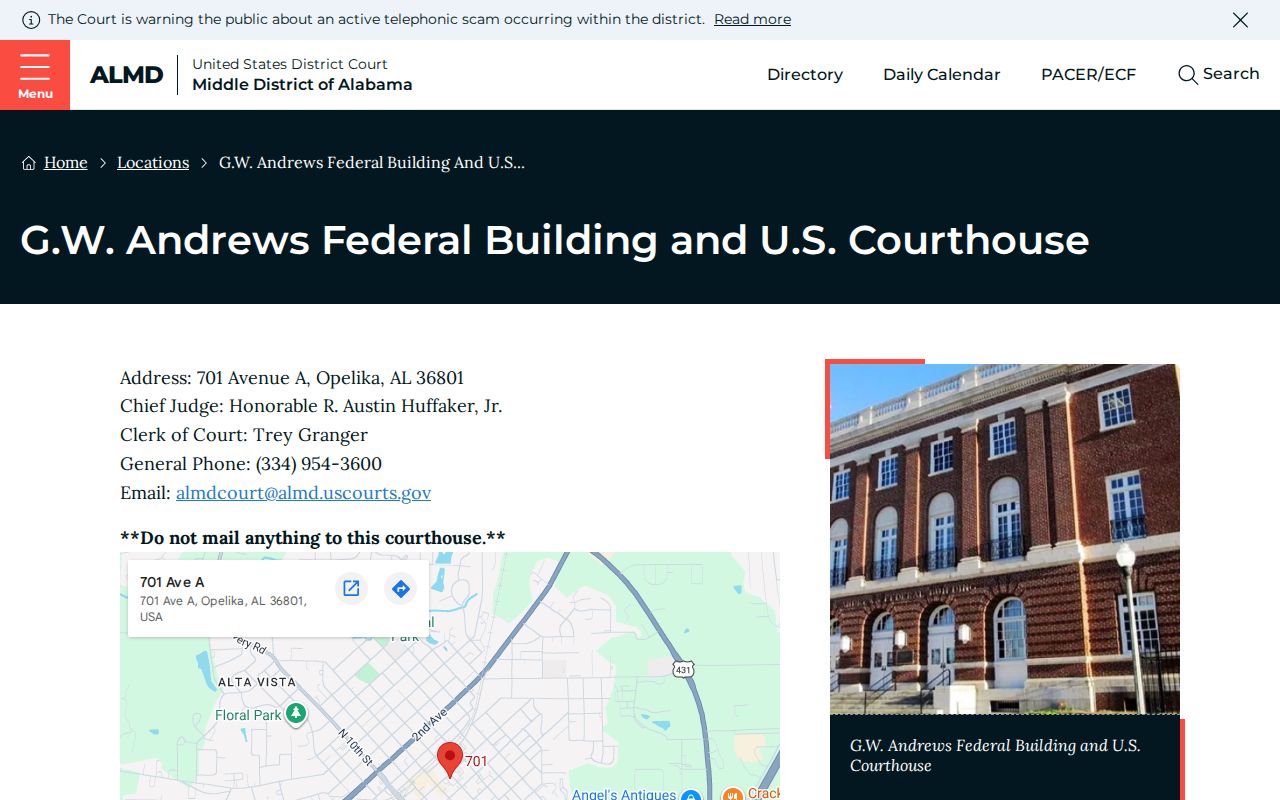Click the Angel's Antiques map label
The width and height of the screenshot is (1280, 800).
click(624, 794)
